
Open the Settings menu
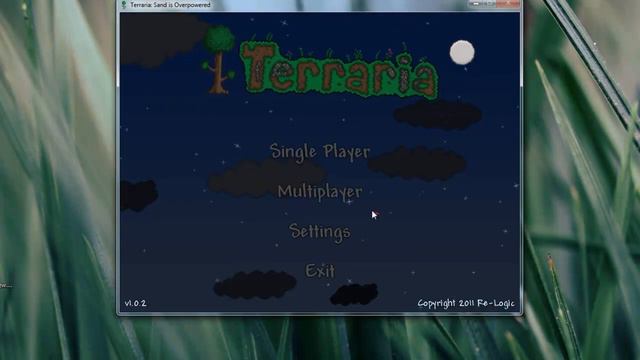coord(320,231)
